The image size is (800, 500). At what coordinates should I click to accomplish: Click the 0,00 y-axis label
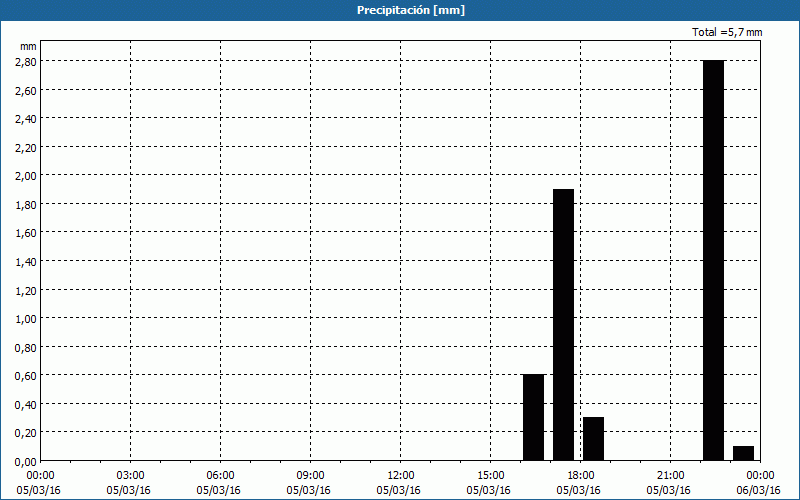(x=28, y=462)
